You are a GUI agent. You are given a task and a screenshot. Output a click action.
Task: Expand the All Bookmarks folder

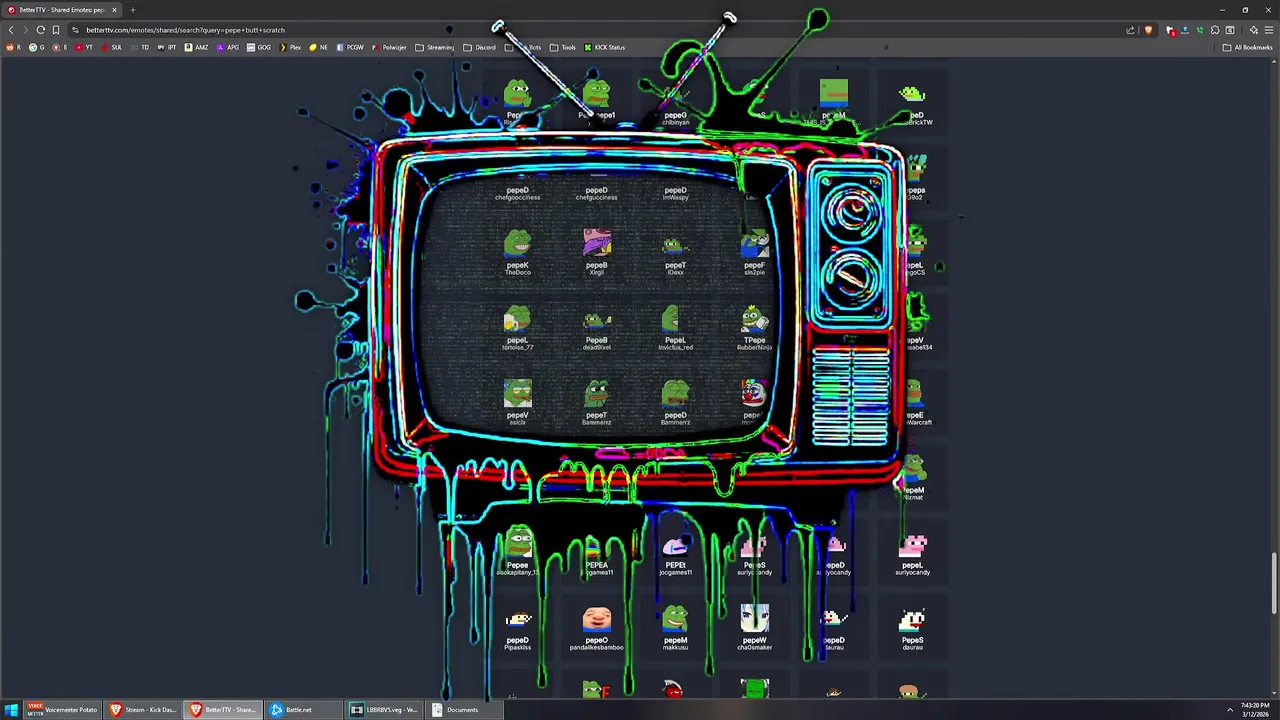pyautogui.click(x=1248, y=47)
